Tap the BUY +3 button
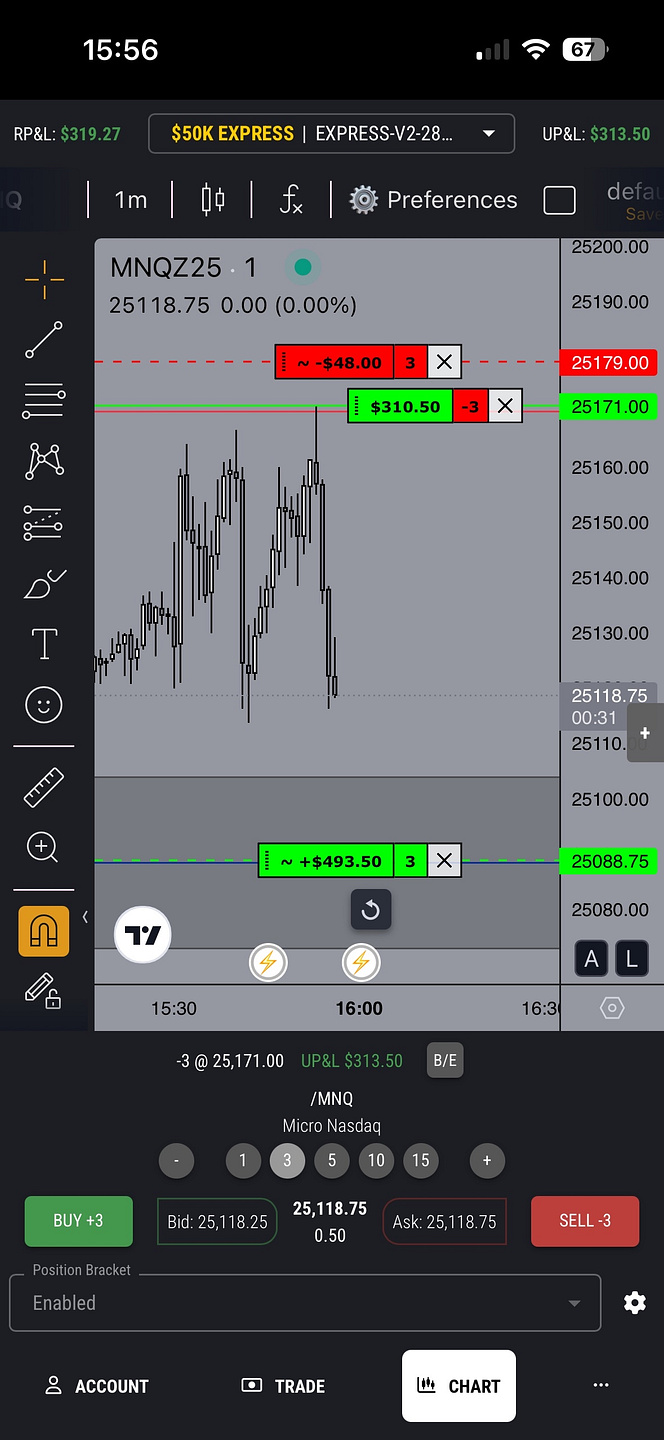This screenshot has width=664, height=1440. [79, 1221]
